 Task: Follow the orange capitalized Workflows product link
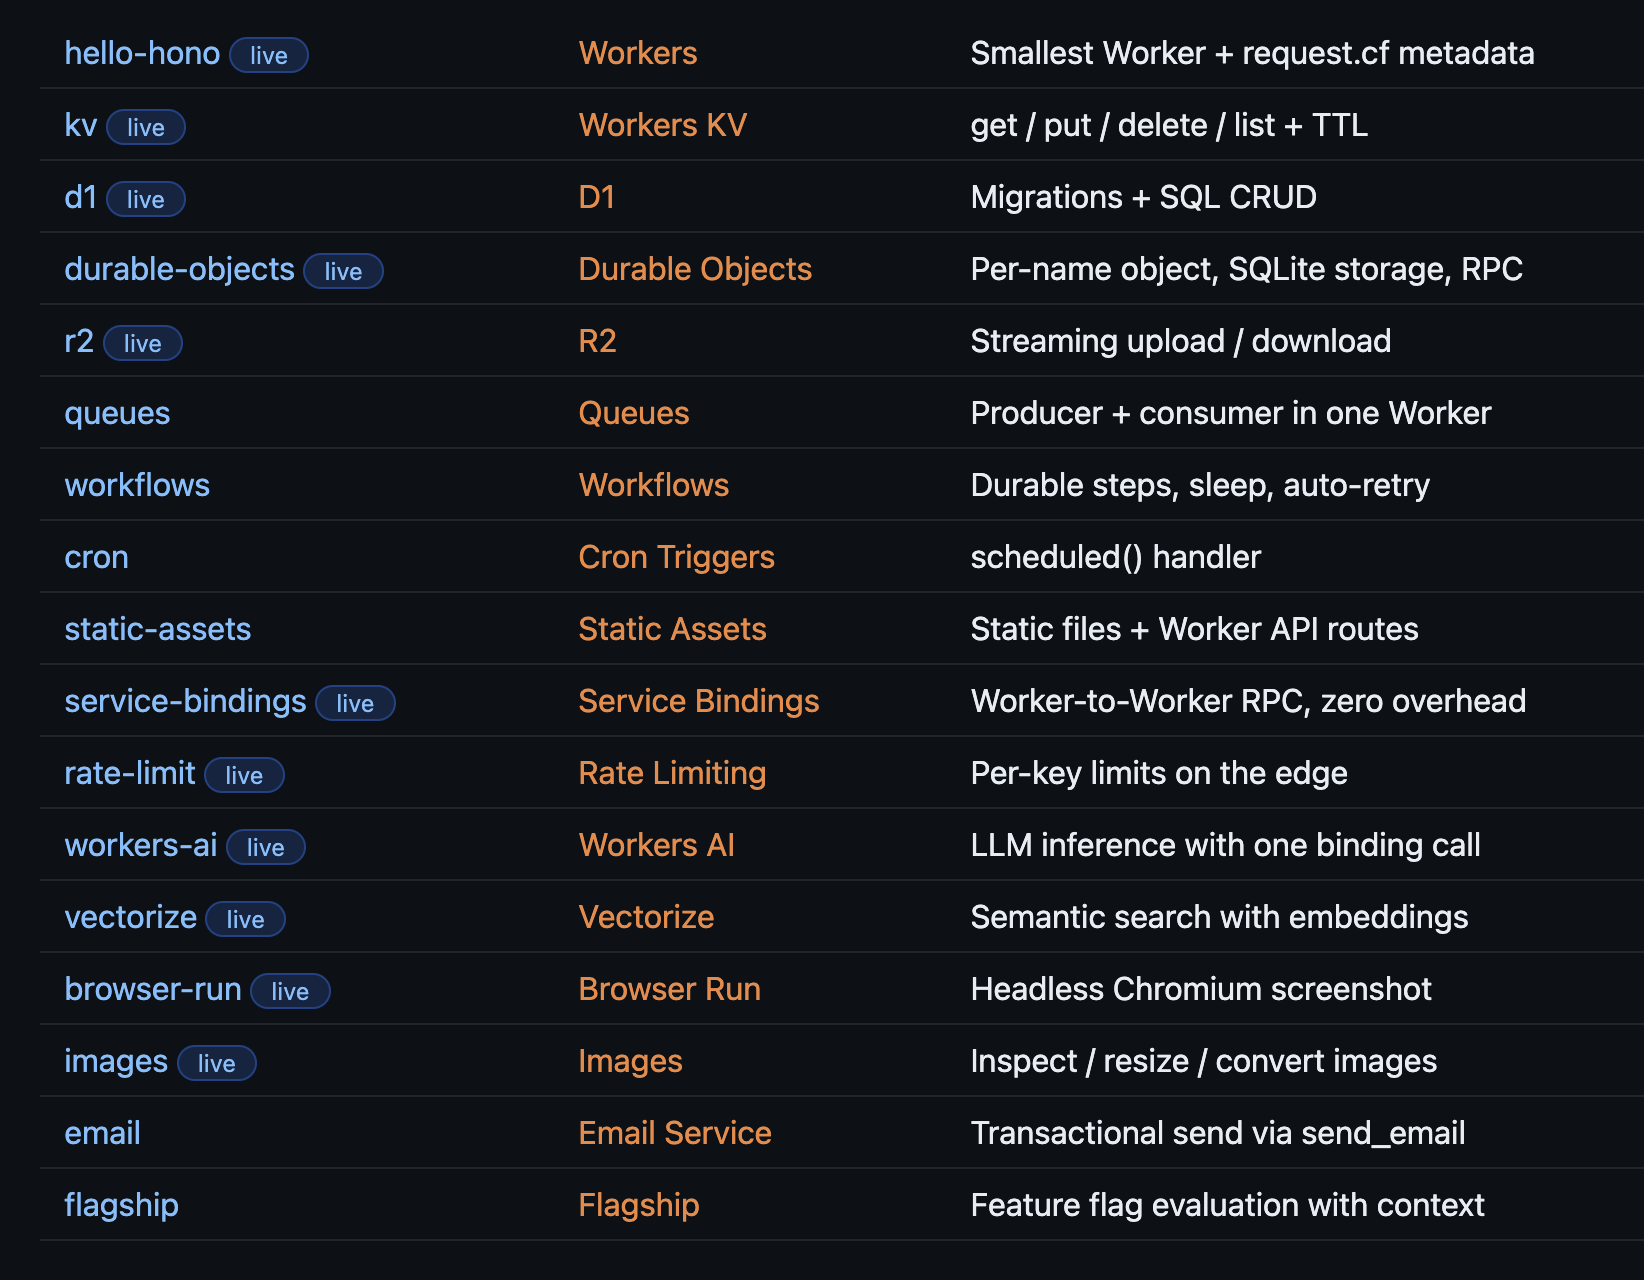(x=654, y=485)
